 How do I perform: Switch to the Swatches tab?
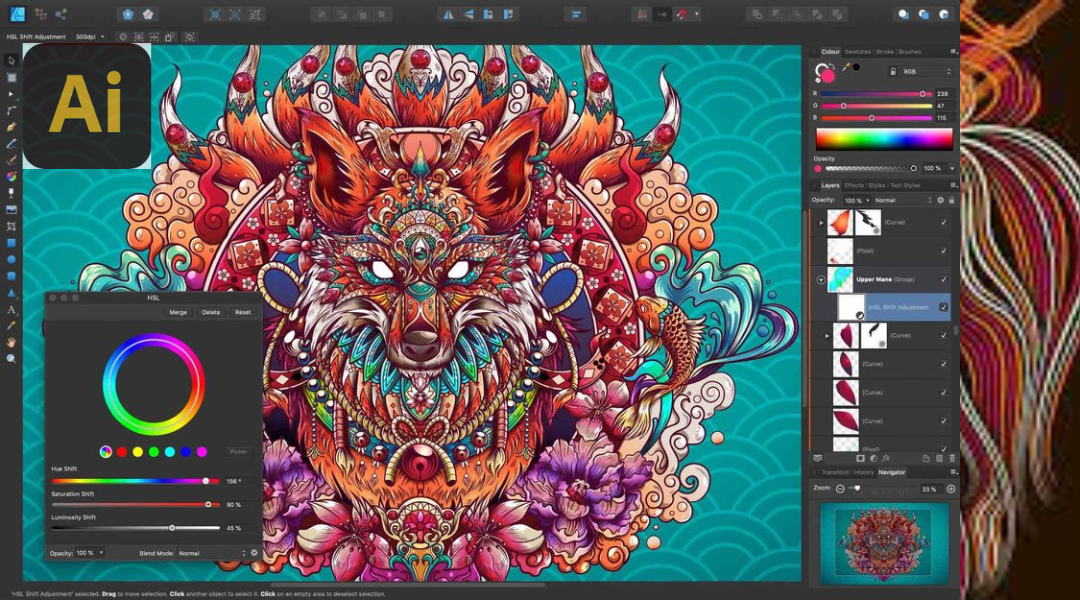pyautogui.click(x=858, y=52)
